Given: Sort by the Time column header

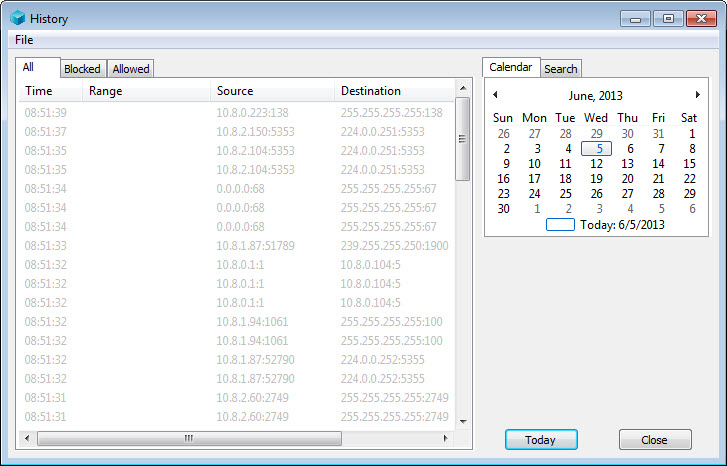Looking at the screenshot, I should (39, 91).
